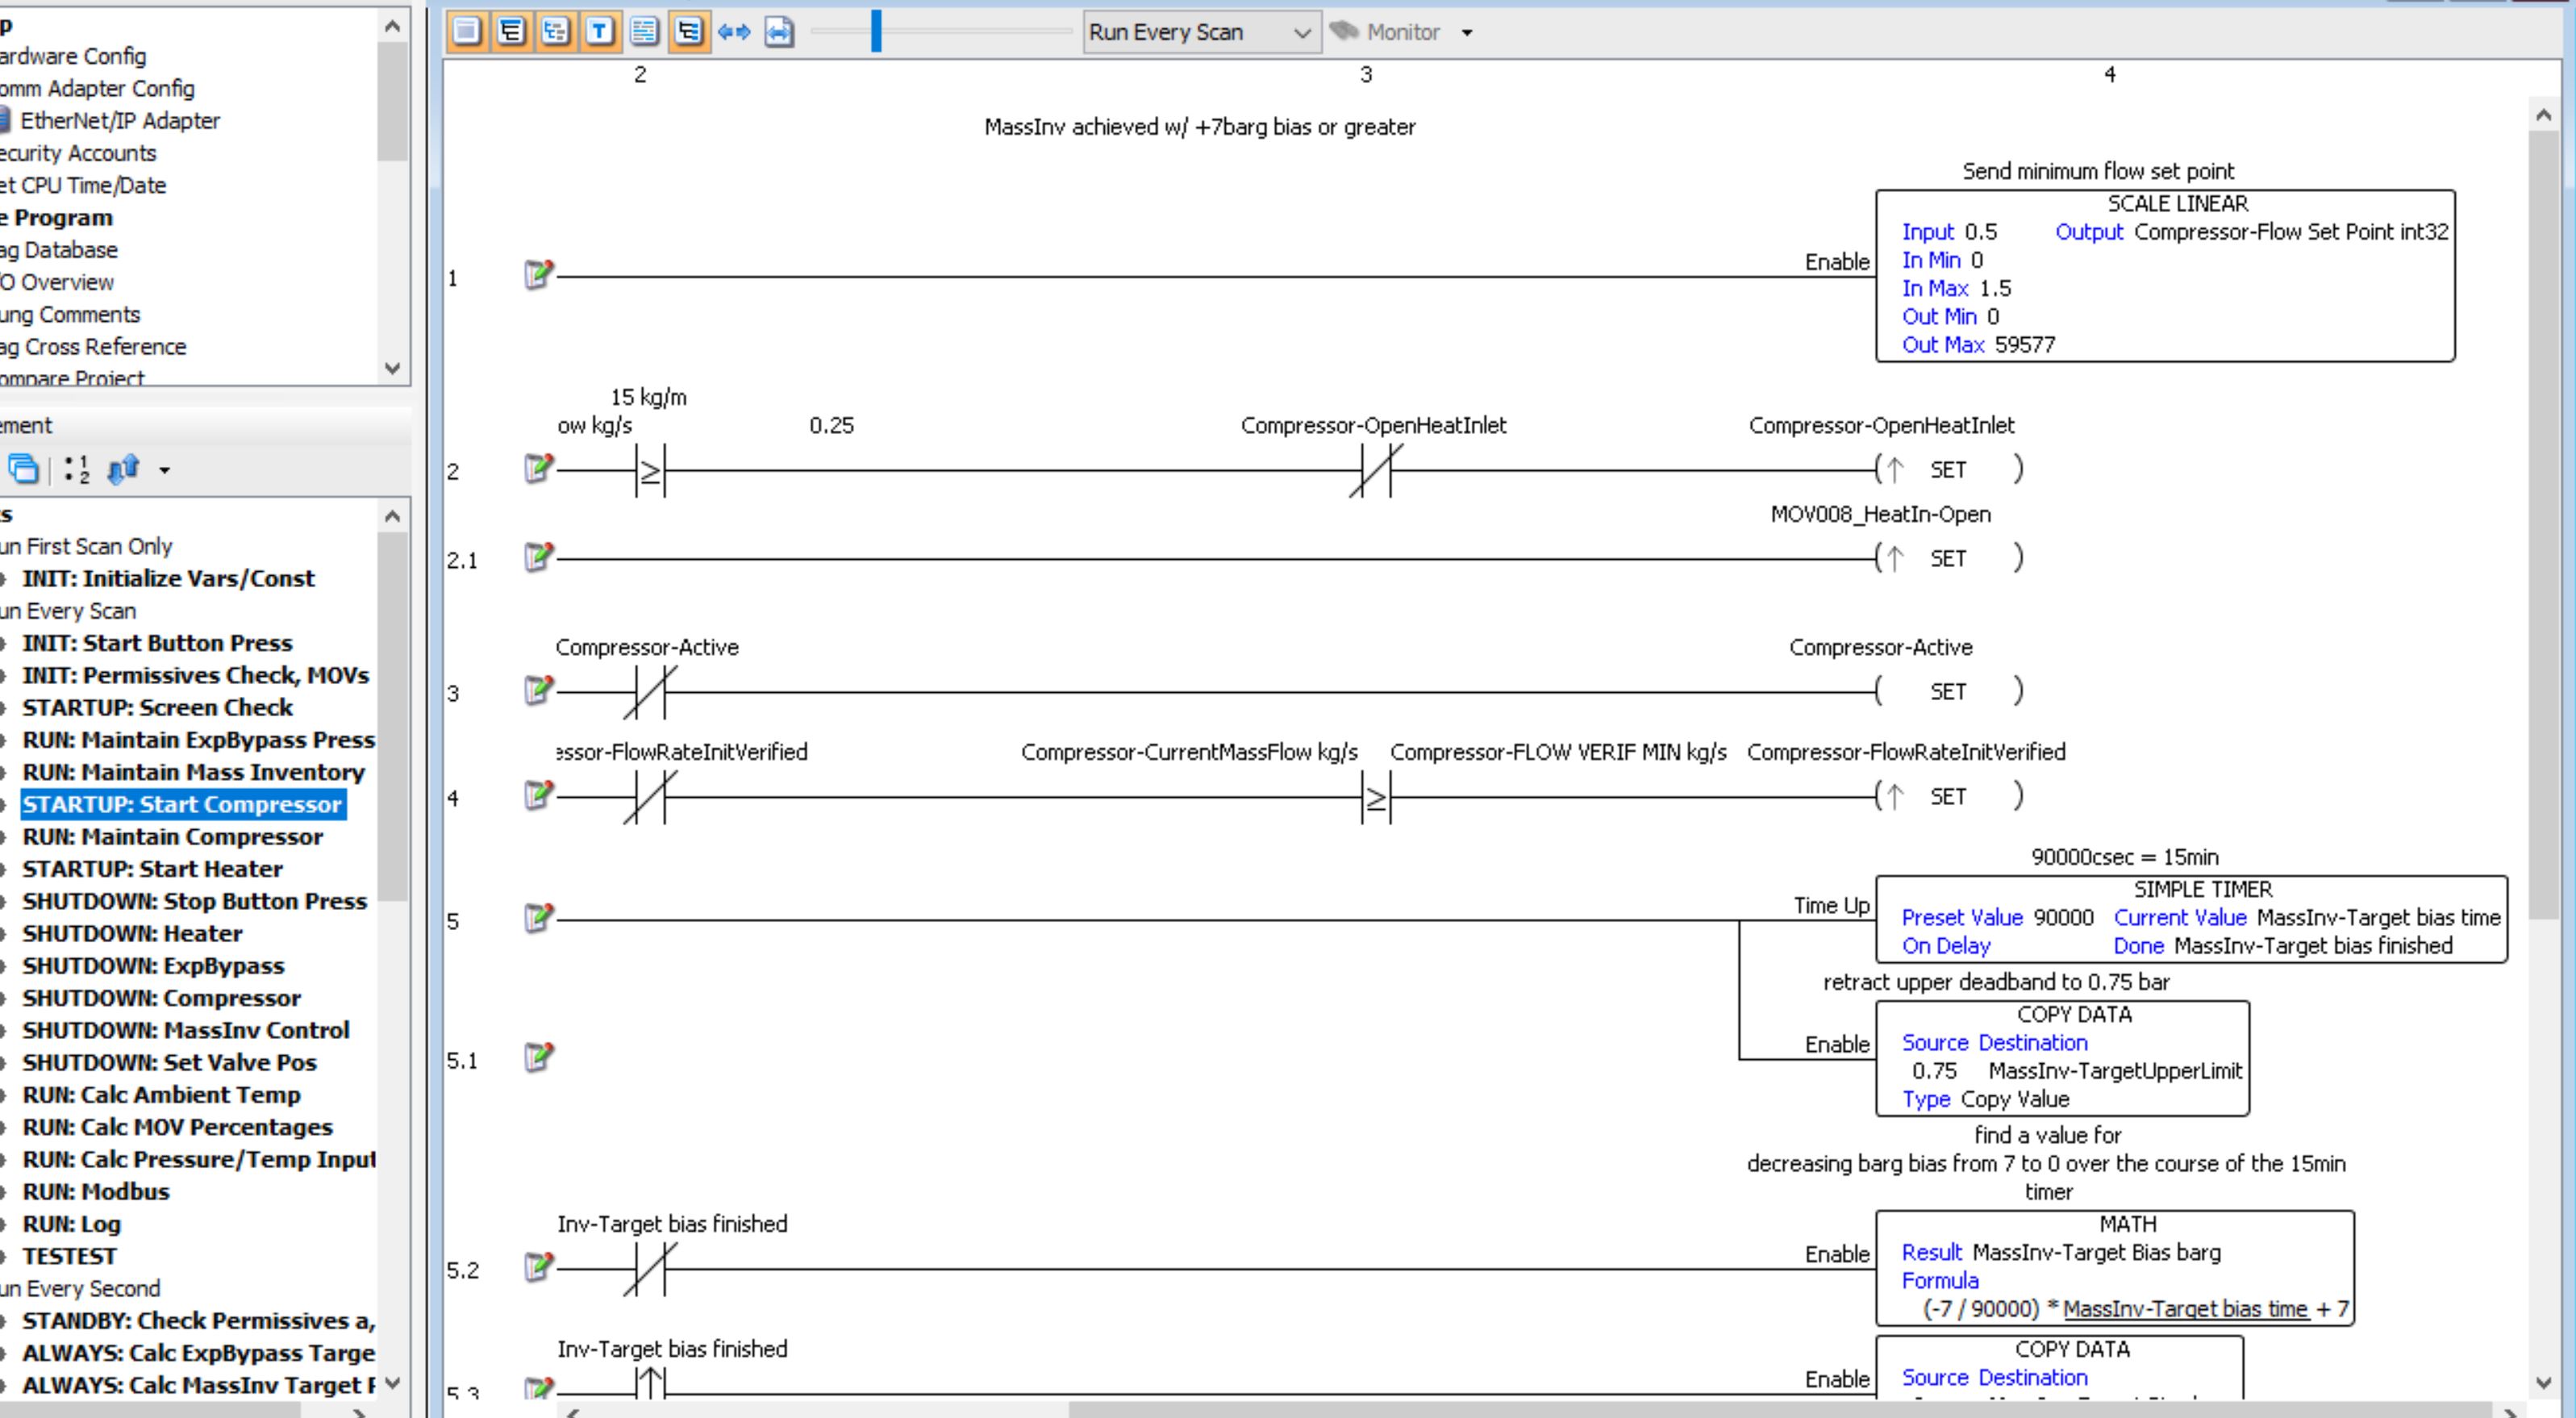Open the Monitor dropdown arrow
Image resolution: width=2576 pixels, height=1418 pixels.
1467,33
